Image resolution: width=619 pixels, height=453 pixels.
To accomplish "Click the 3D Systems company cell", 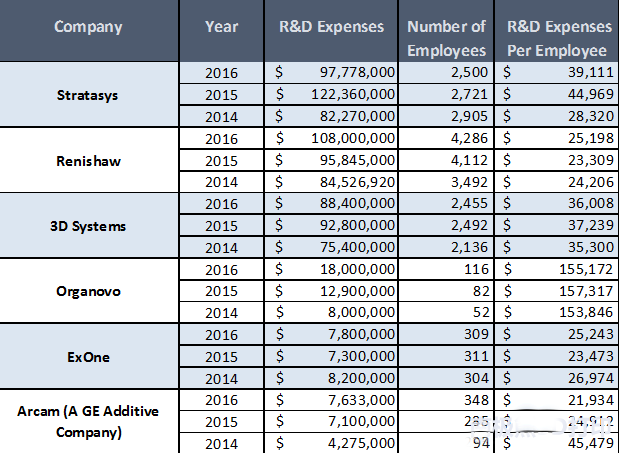I will (89, 226).
